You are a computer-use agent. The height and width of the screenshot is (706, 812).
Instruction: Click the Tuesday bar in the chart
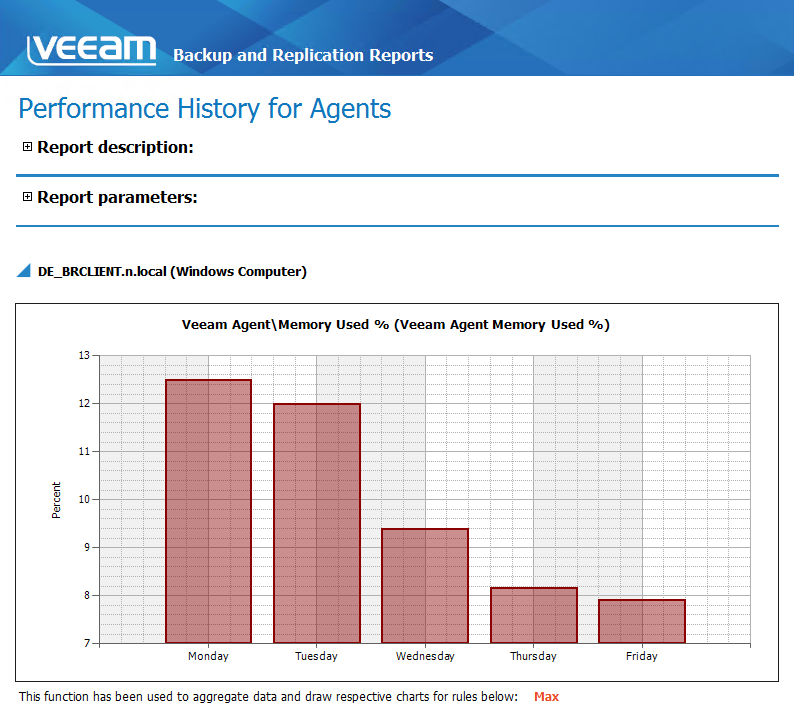click(x=317, y=523)
